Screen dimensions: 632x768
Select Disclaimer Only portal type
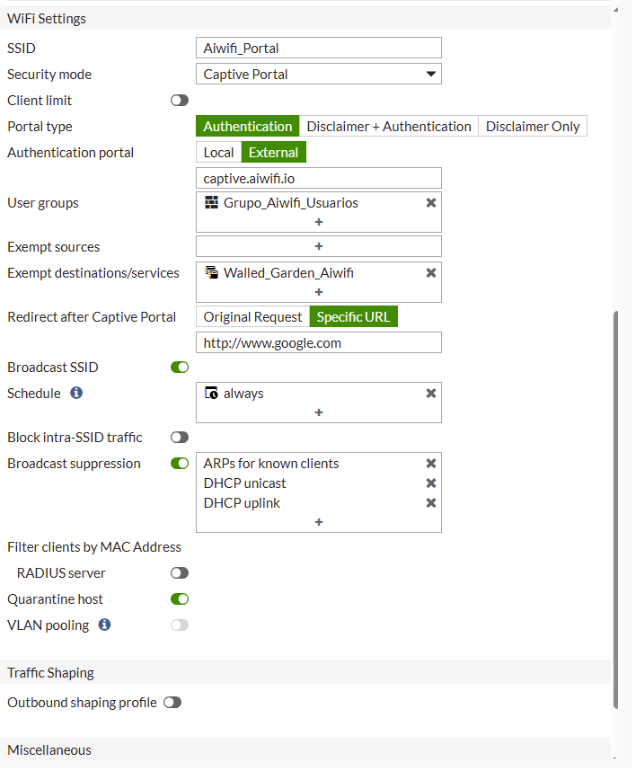[x=533, y=127]
